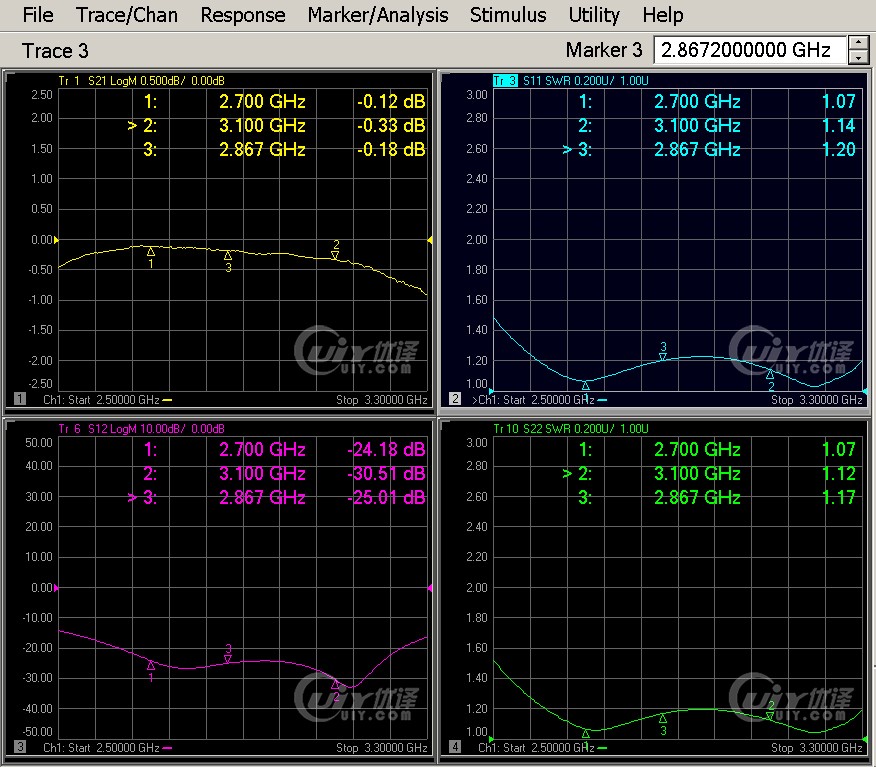The width and height of the screenshot is (876, 768).
Task: Increment Marker 3 frequency with up arrow
Action: click(x=858, y=43)
